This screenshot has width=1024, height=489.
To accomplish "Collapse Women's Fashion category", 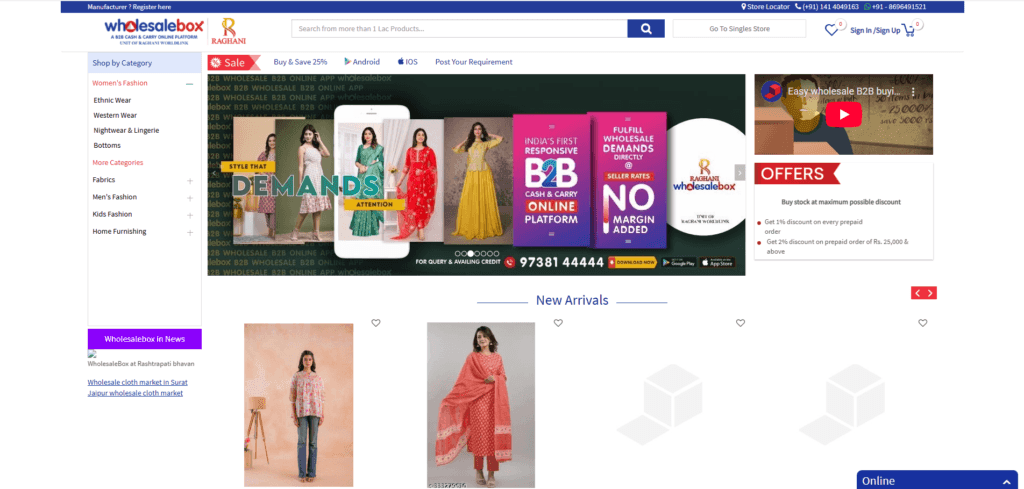I will click(189, 84).
